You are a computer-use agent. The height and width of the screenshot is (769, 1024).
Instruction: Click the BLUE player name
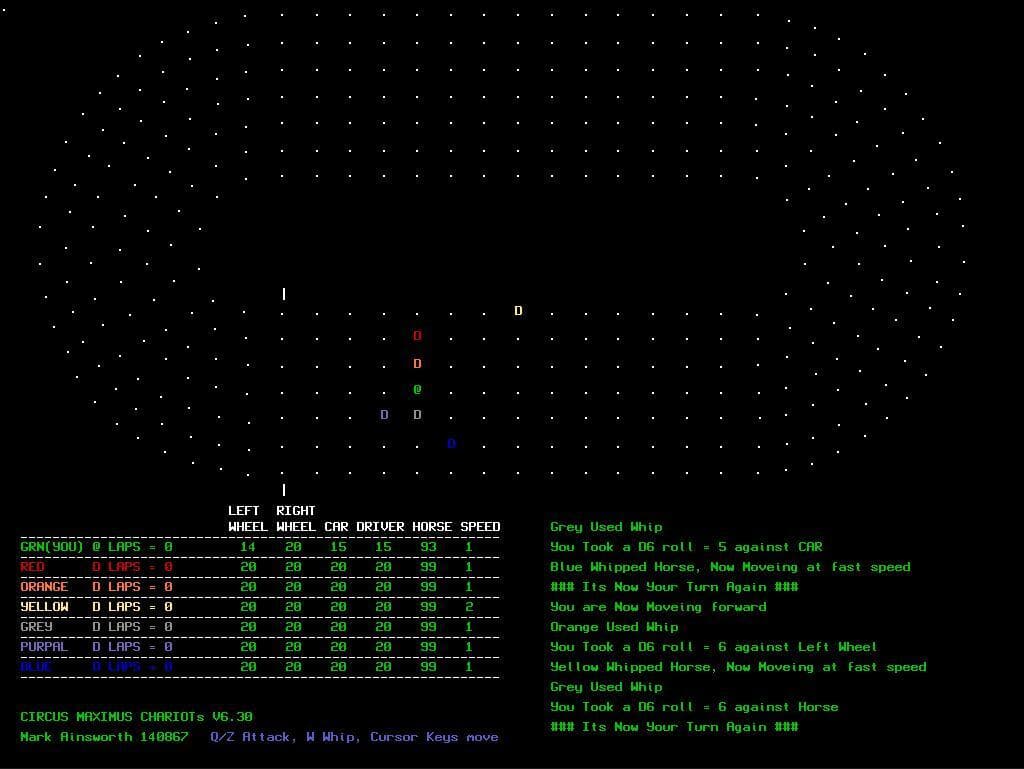click(36, 667)
